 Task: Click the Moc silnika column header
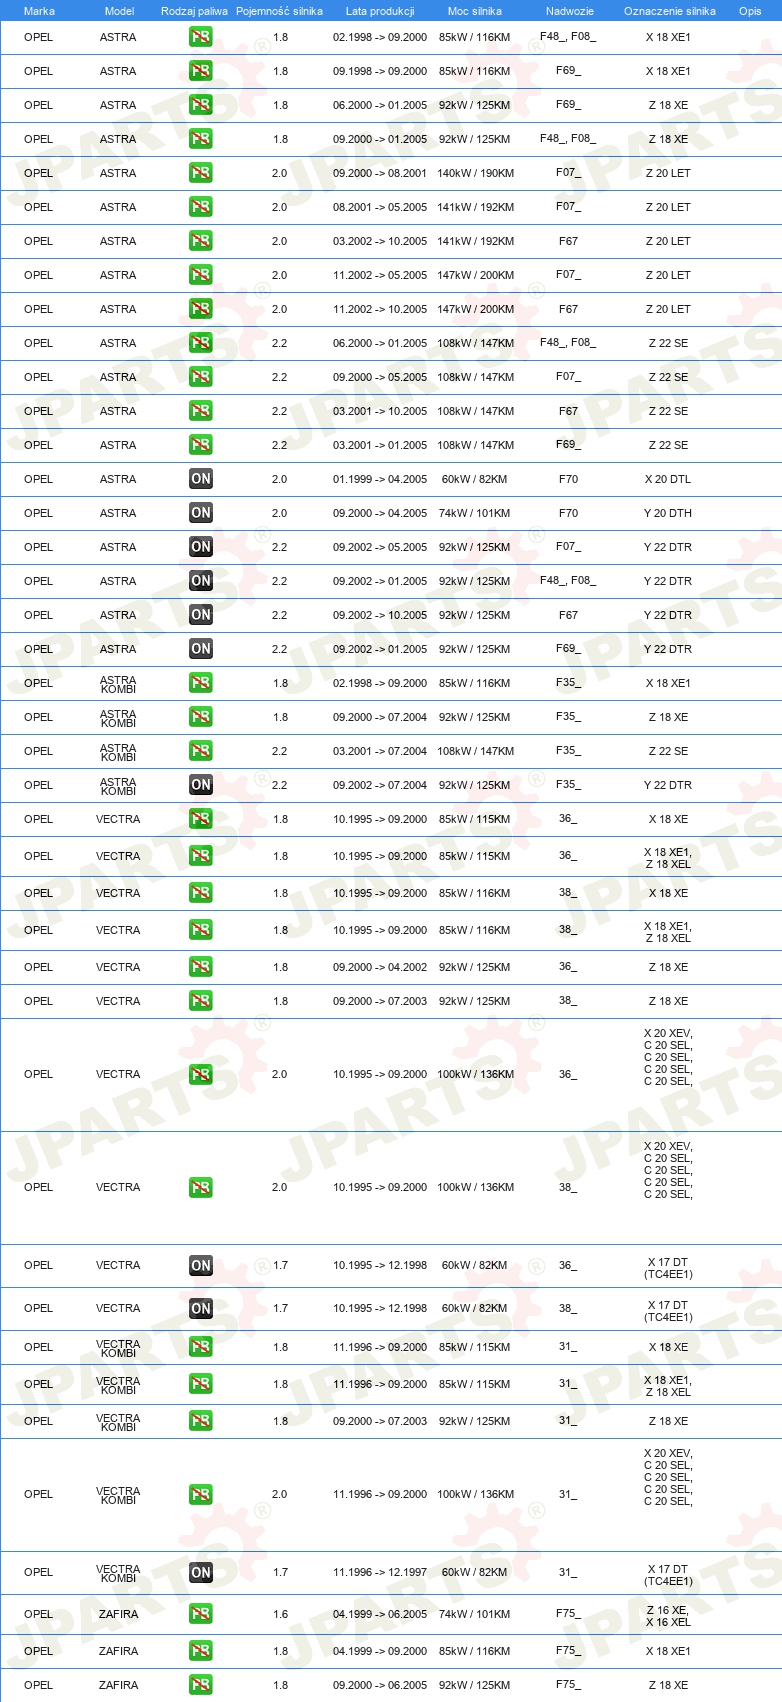[x=475, y=11]
